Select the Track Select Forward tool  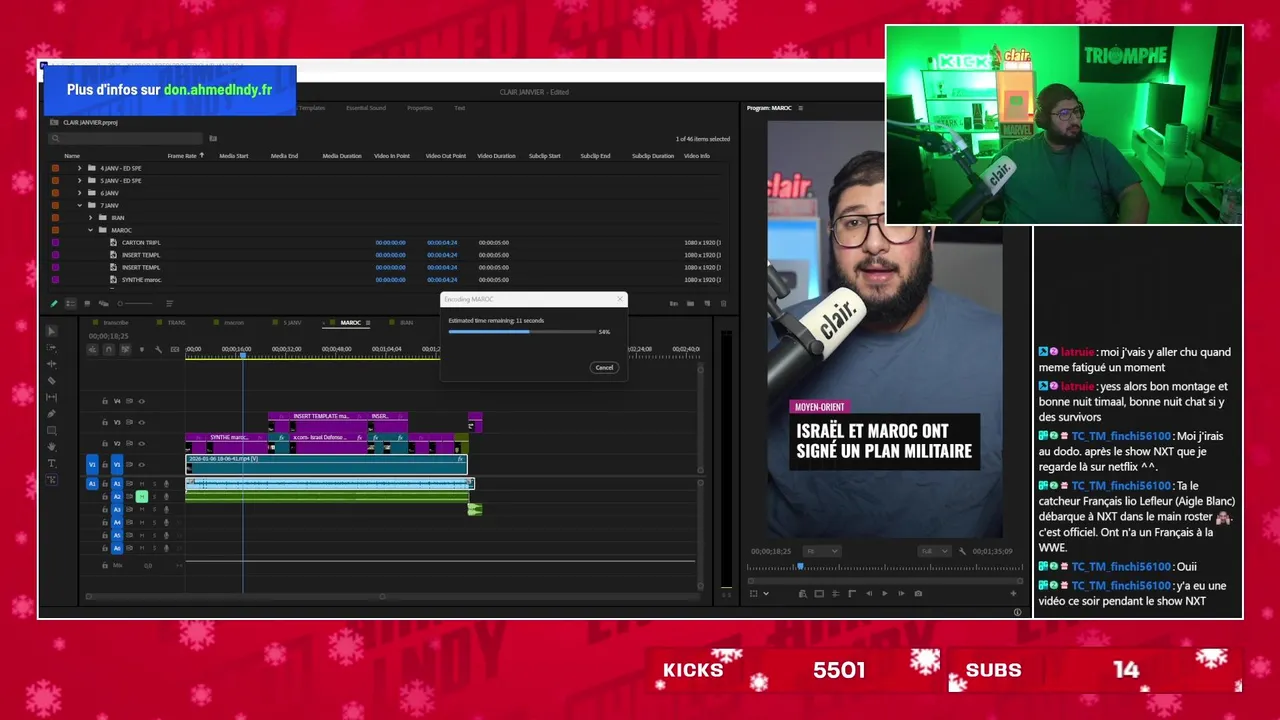tap(52, 348)
